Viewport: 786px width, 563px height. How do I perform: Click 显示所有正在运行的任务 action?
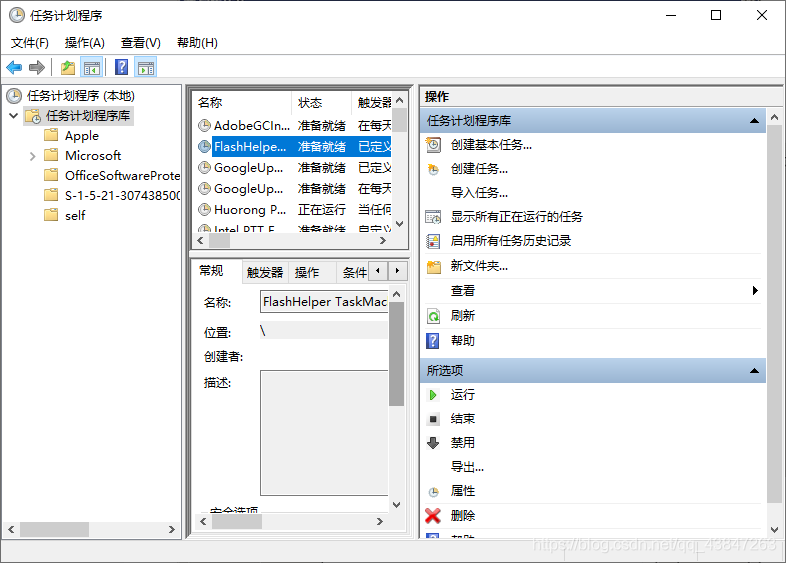click(x=517, y=217)
